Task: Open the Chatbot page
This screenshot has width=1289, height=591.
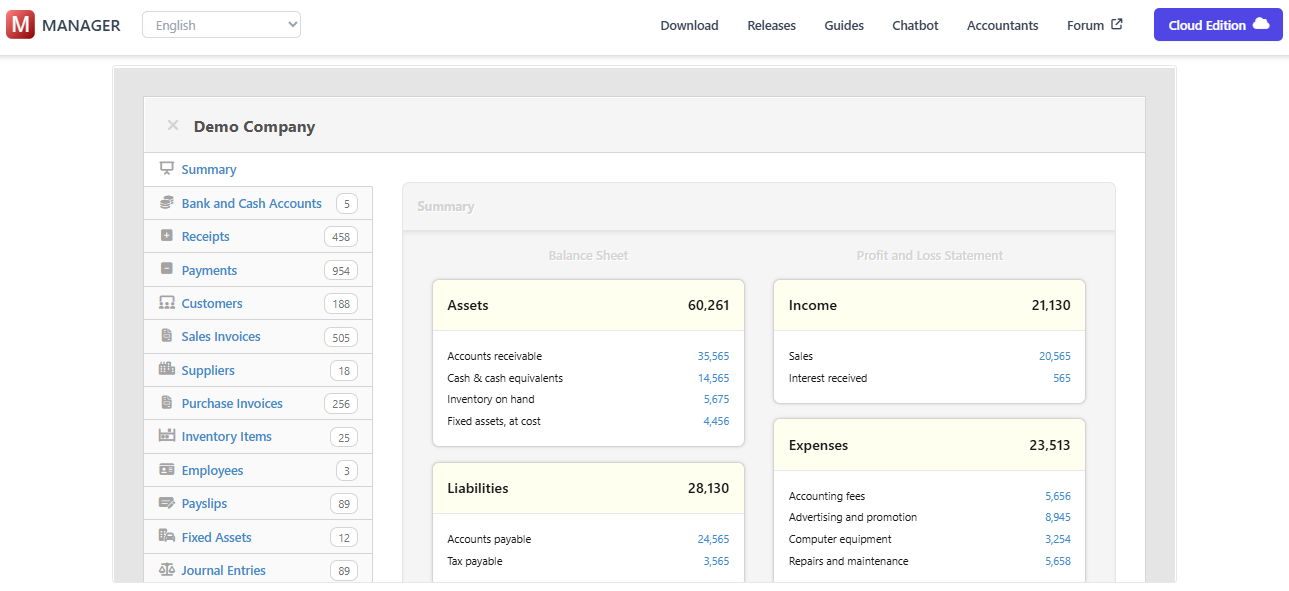Action: (914, 25)
